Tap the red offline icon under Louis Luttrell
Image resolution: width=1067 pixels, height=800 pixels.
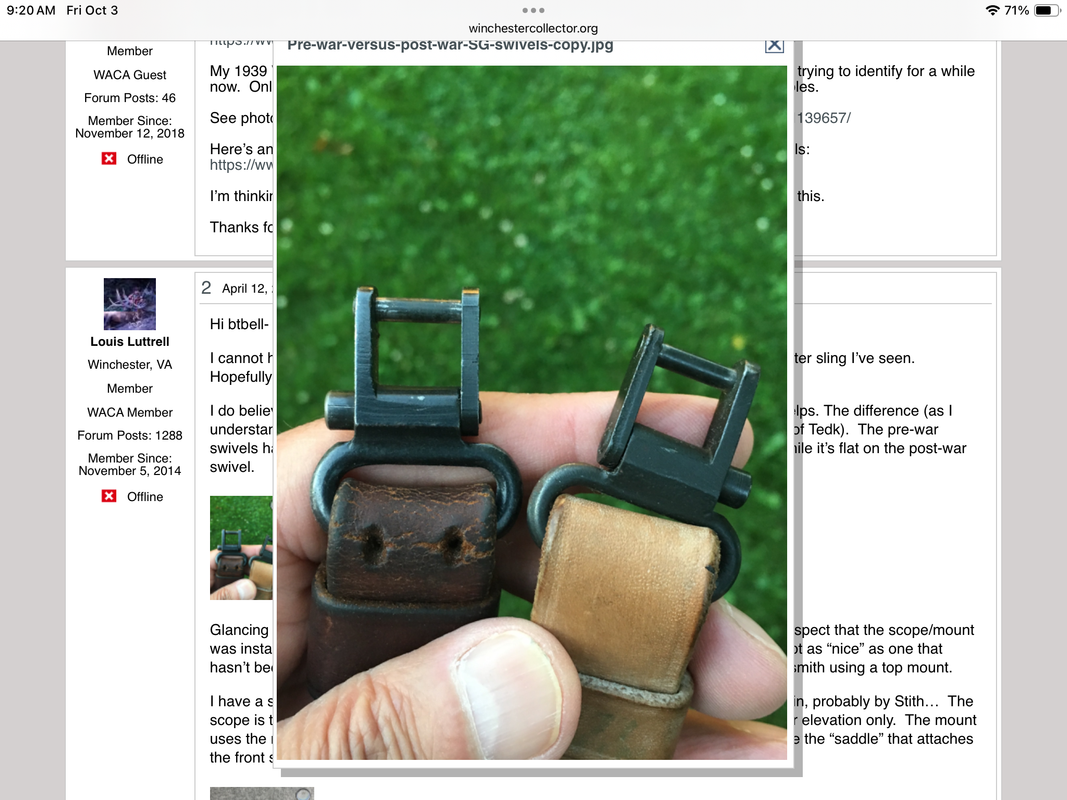pyautogui.click(x=109, y=496)
